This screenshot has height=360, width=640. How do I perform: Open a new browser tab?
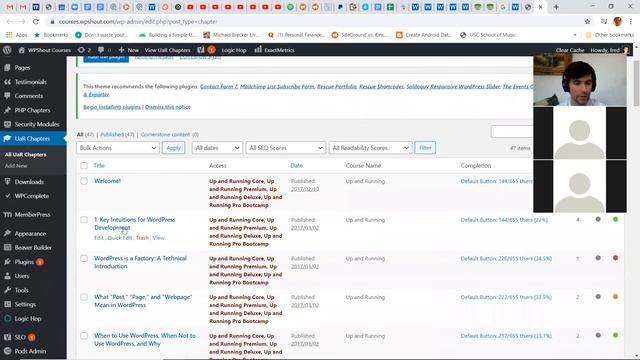(556, 7)
